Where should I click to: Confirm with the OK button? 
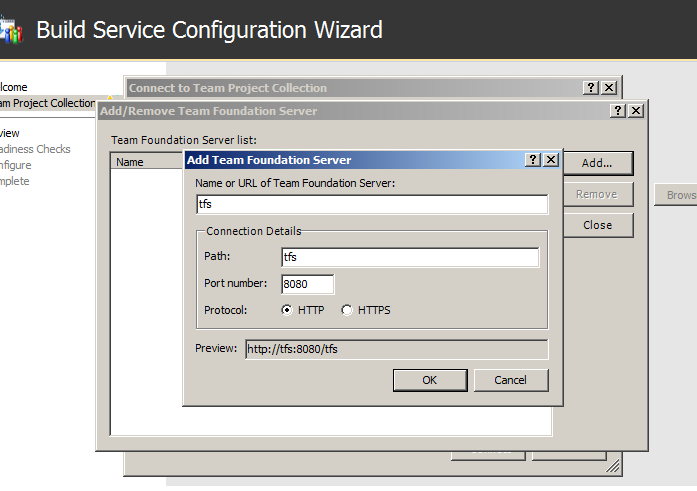pos(430,380)
